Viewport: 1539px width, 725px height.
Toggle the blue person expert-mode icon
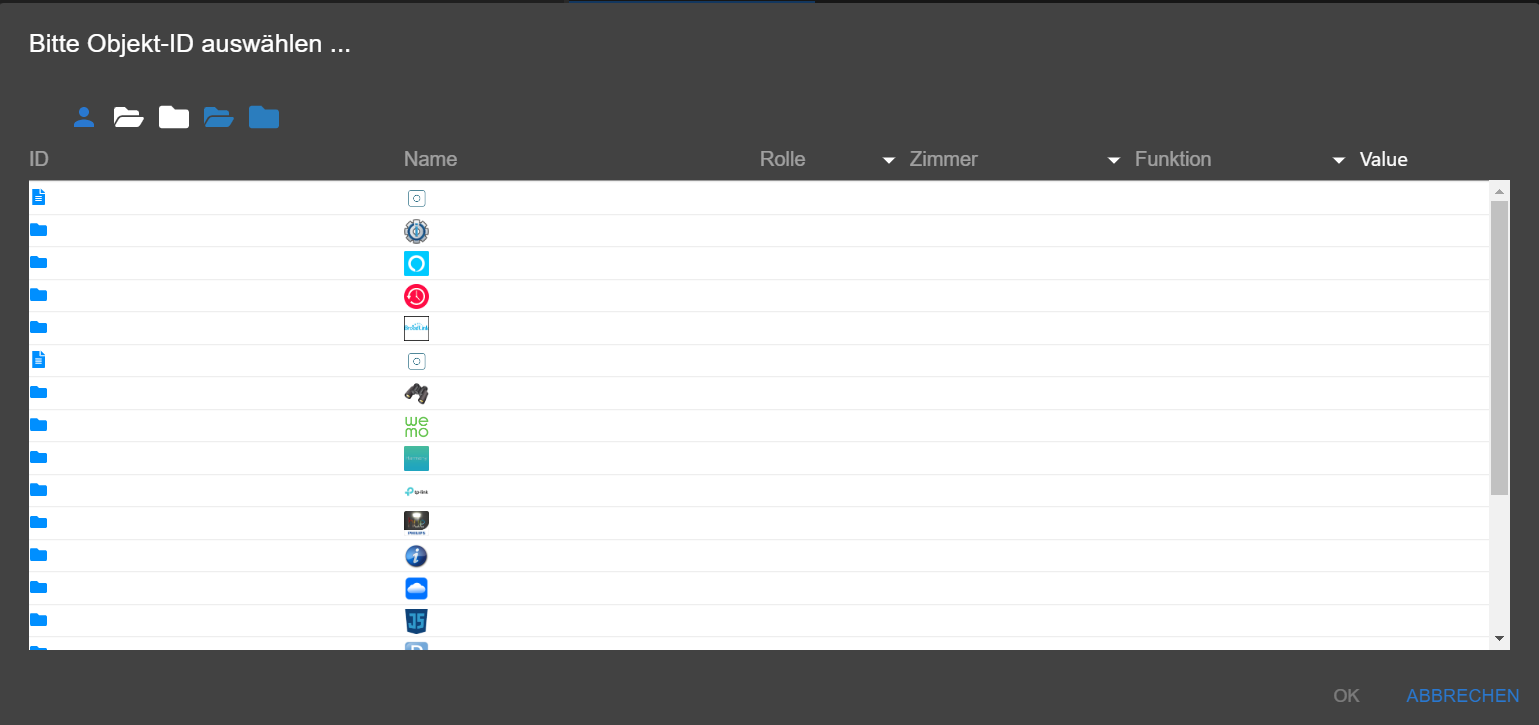pyautogui.click(x=84, y=118)
